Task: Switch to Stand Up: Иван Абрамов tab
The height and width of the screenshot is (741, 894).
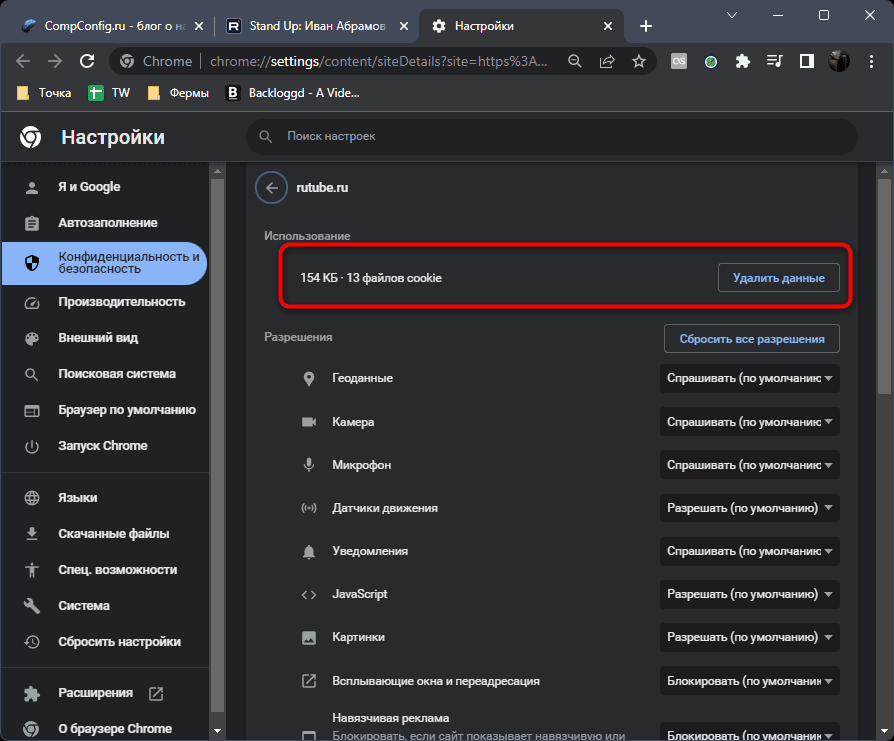Action: tap(317, 26)
